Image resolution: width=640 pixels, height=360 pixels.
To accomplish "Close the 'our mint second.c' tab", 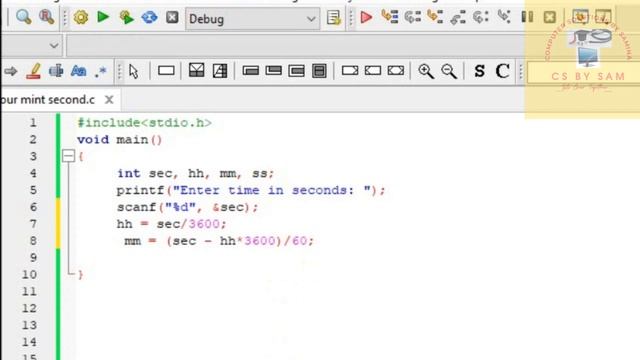I will 109,100.
